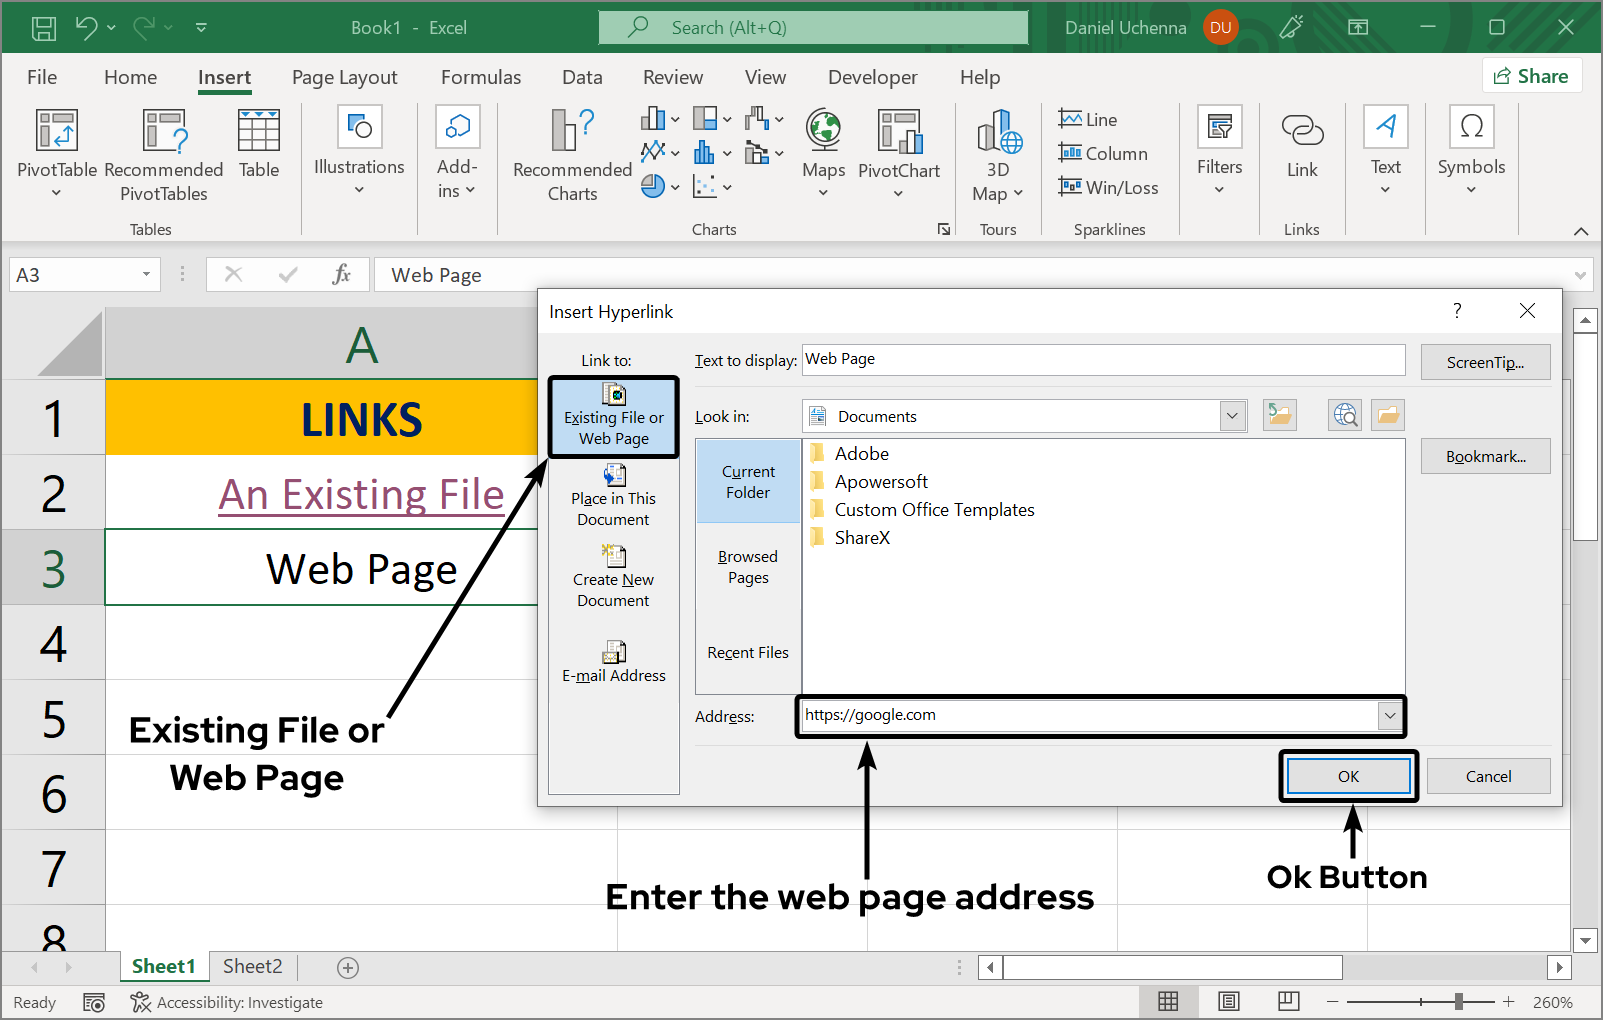
Task: Select E-mail Address link type
Action: pos(613,662)
